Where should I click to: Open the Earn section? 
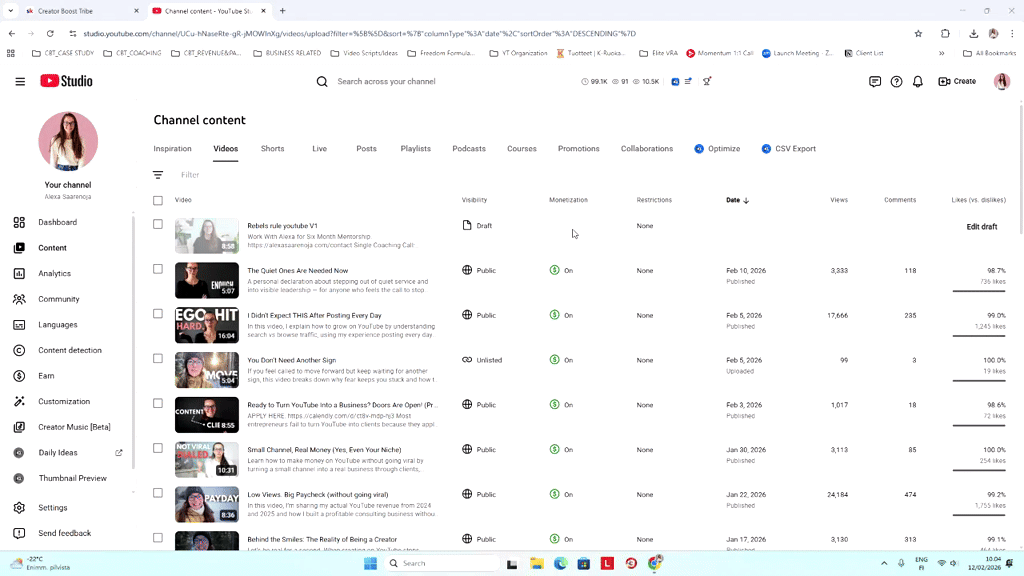tap(46, 376)
